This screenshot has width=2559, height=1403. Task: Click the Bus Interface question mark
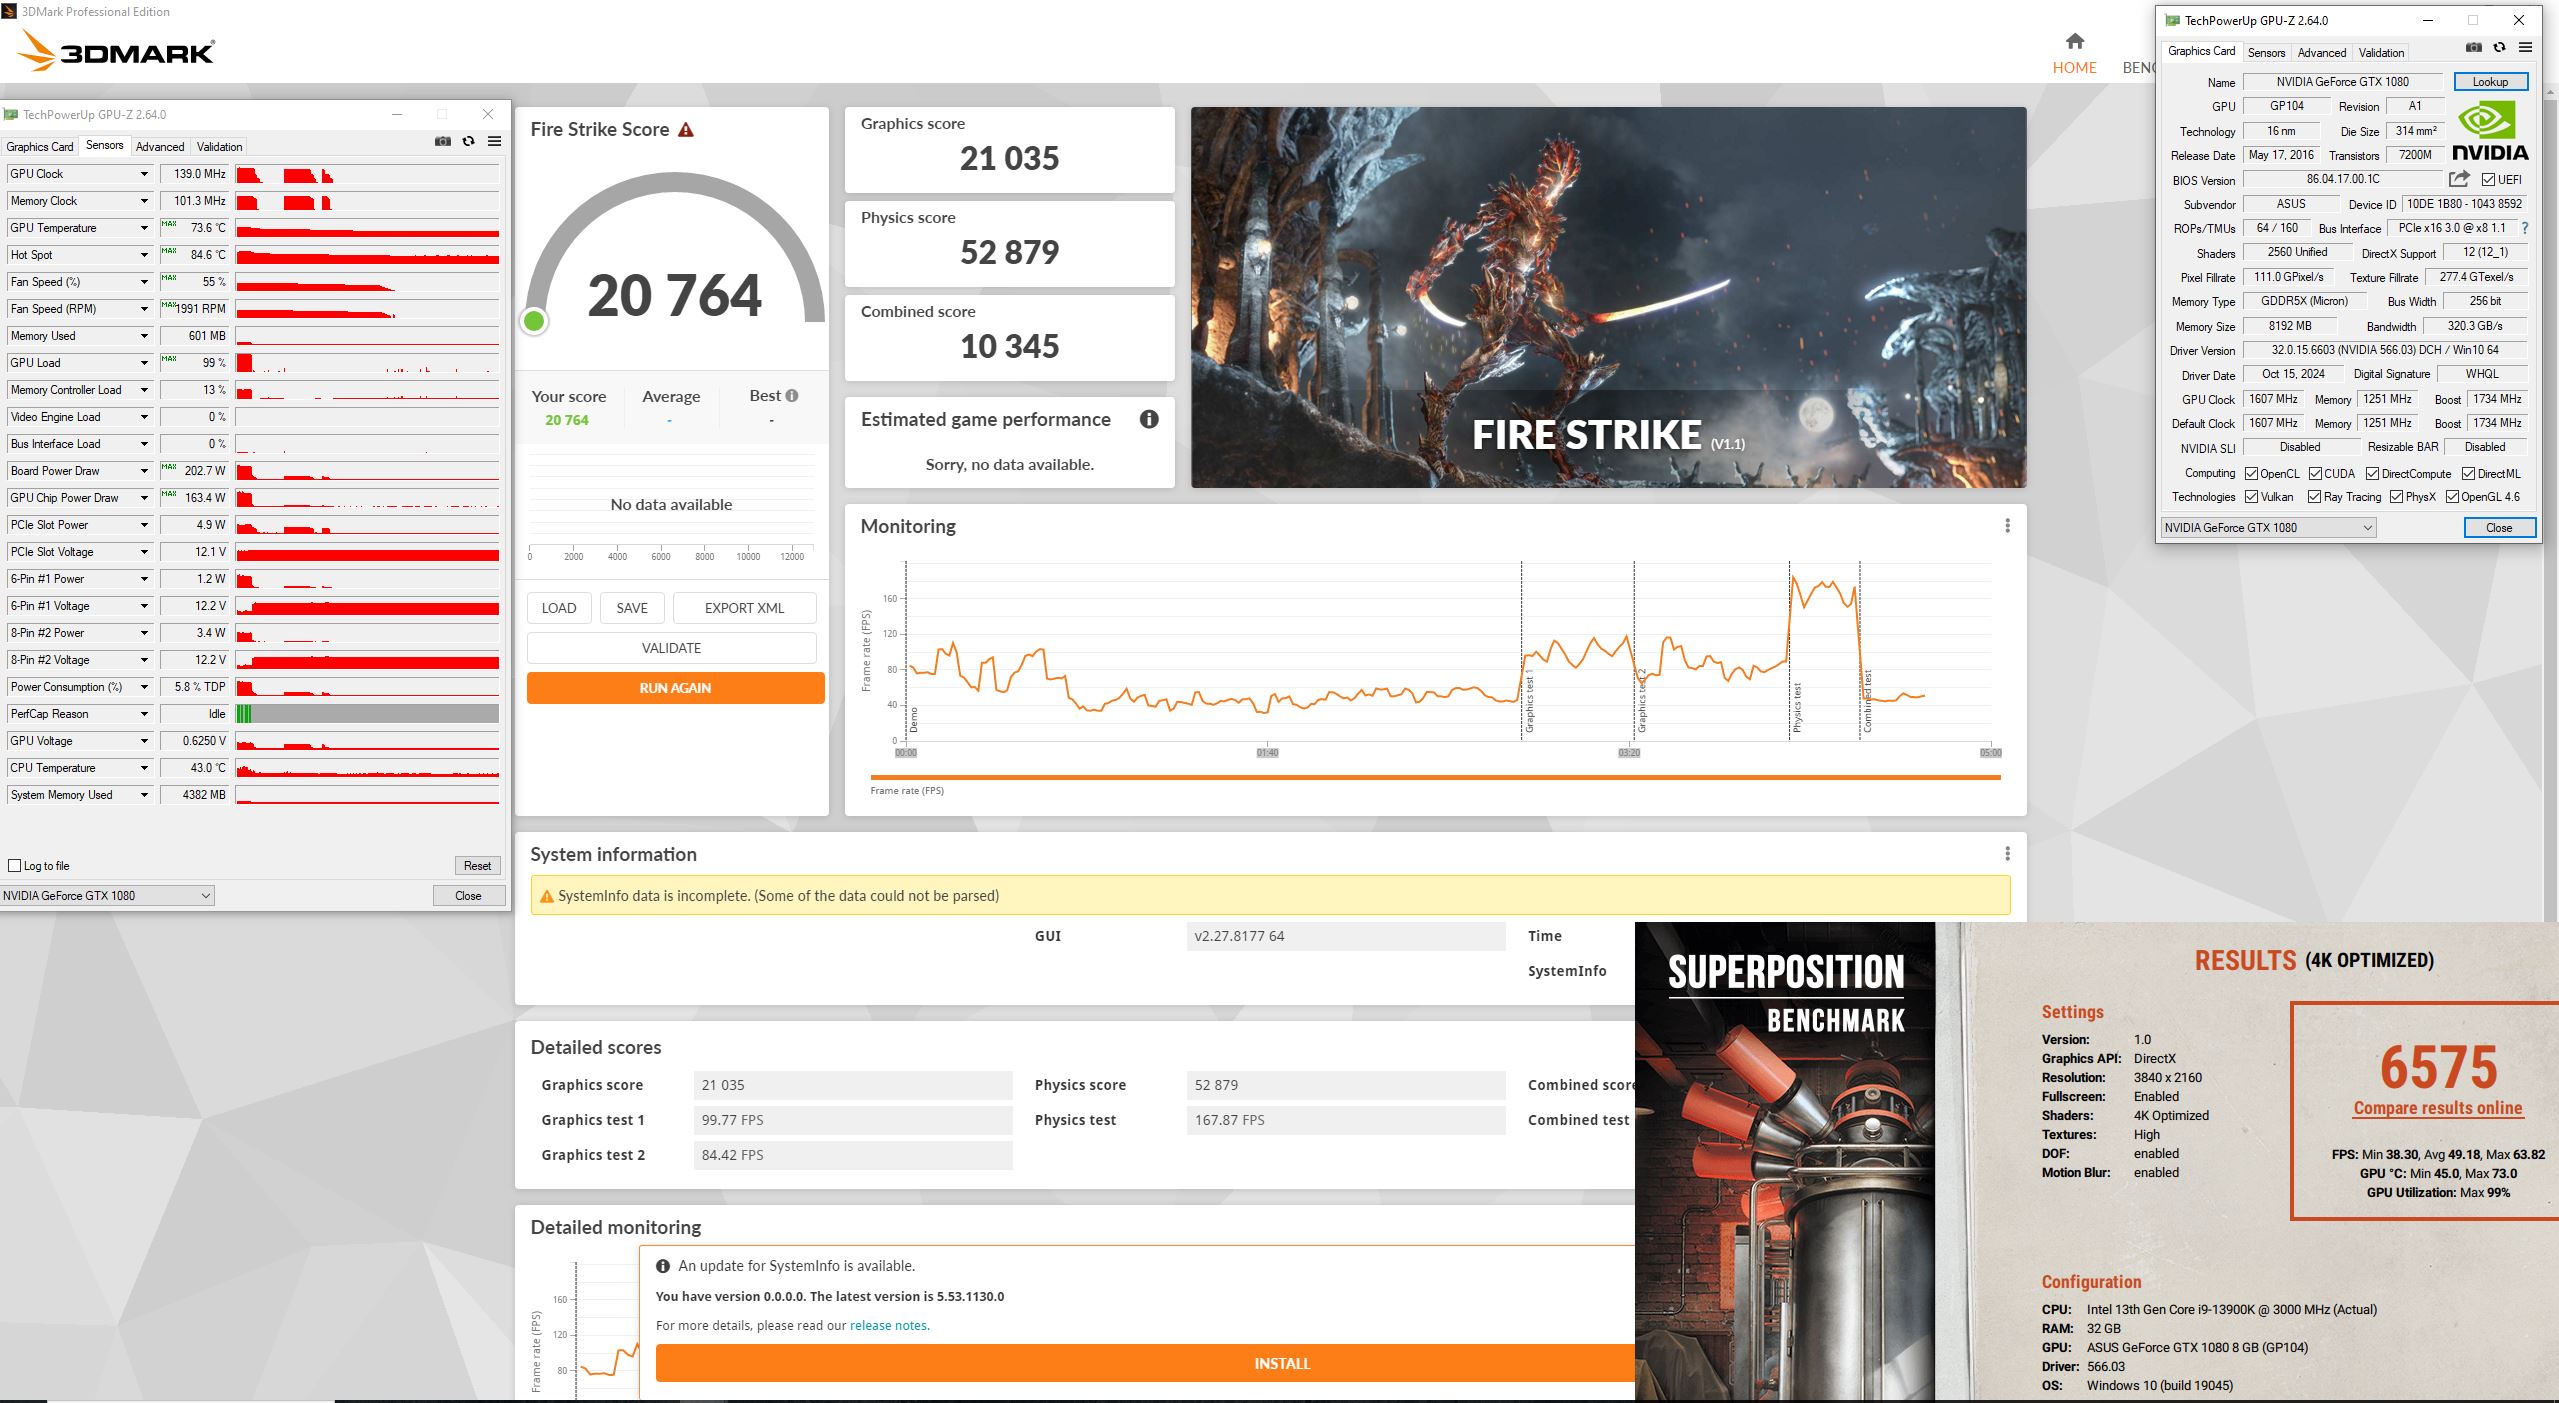[2525, 228]
